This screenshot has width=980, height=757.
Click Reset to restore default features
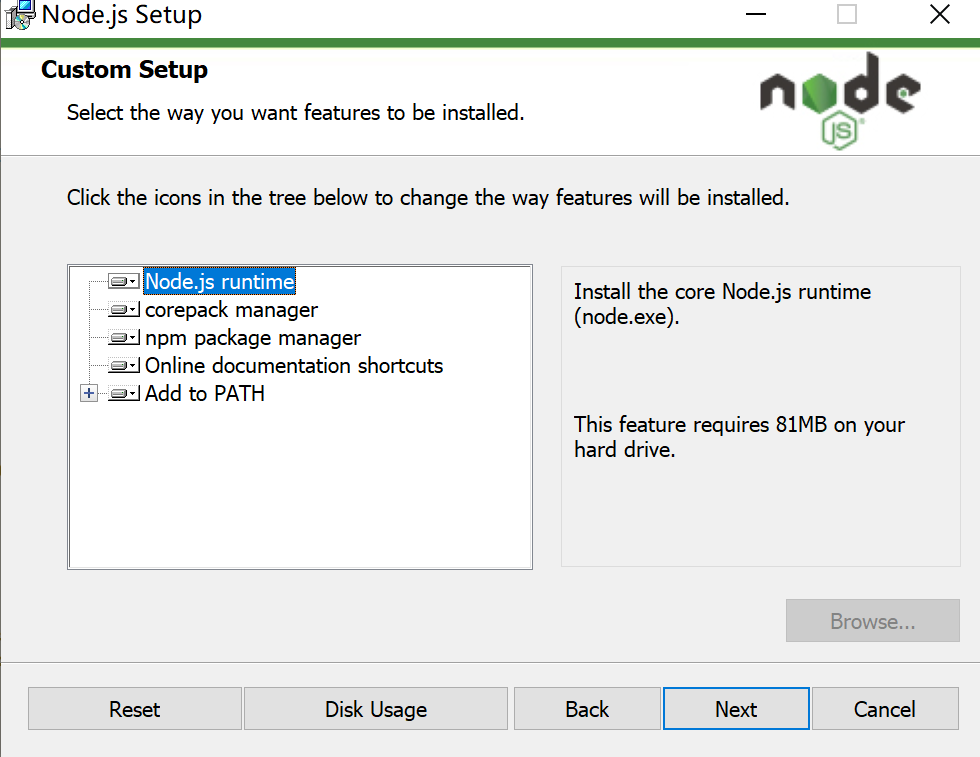click(x=134, y=709)
